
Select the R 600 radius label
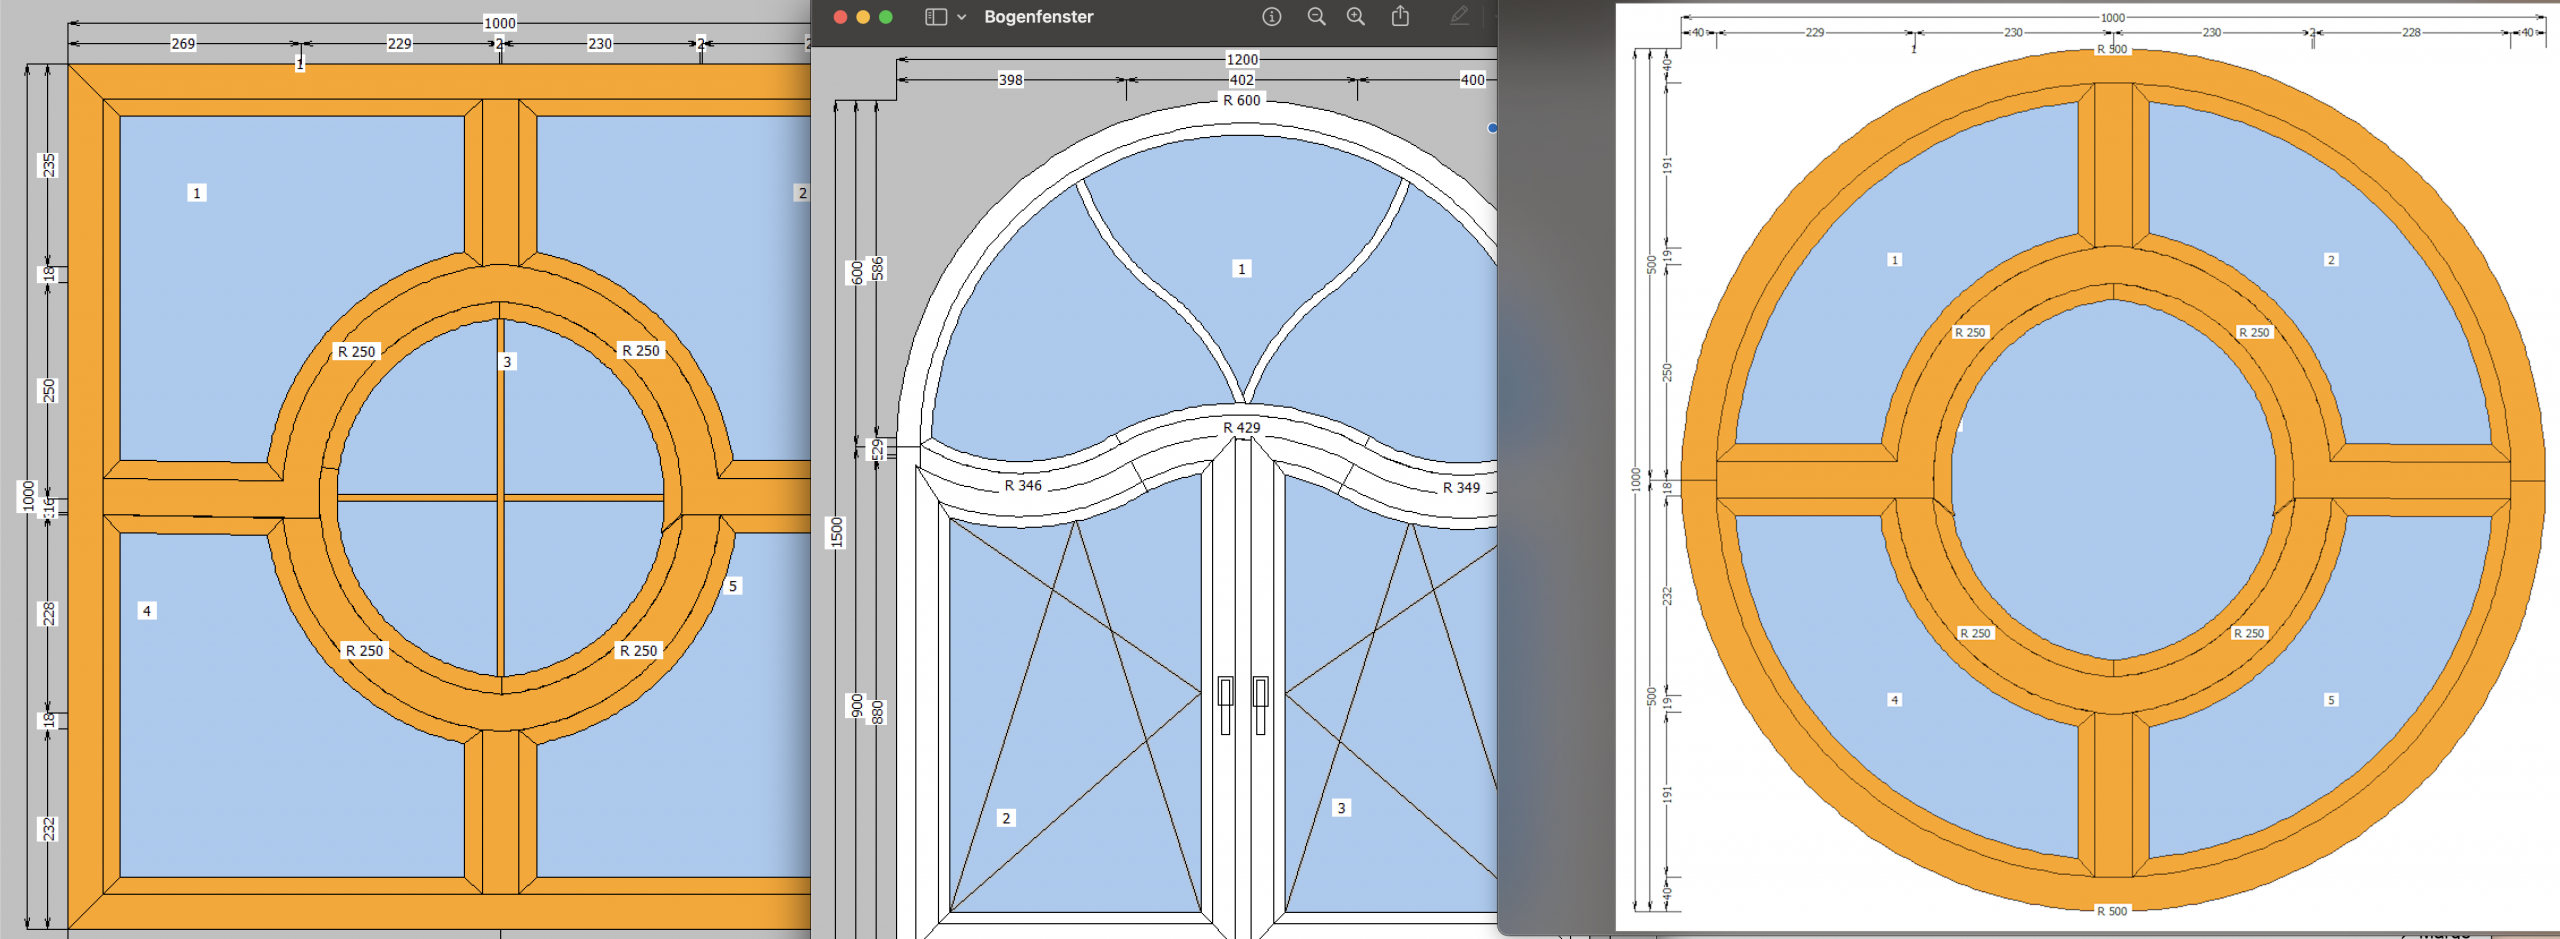click(x=1241, y=101)
